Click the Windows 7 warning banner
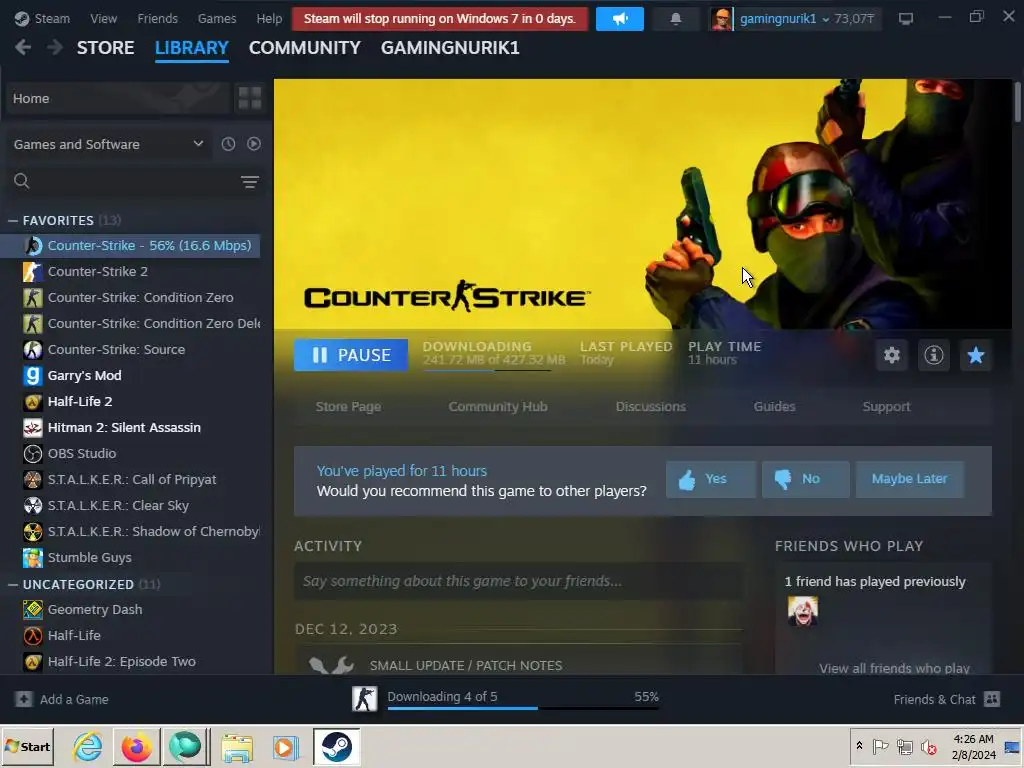1024x768 pixels. [440, 19]
